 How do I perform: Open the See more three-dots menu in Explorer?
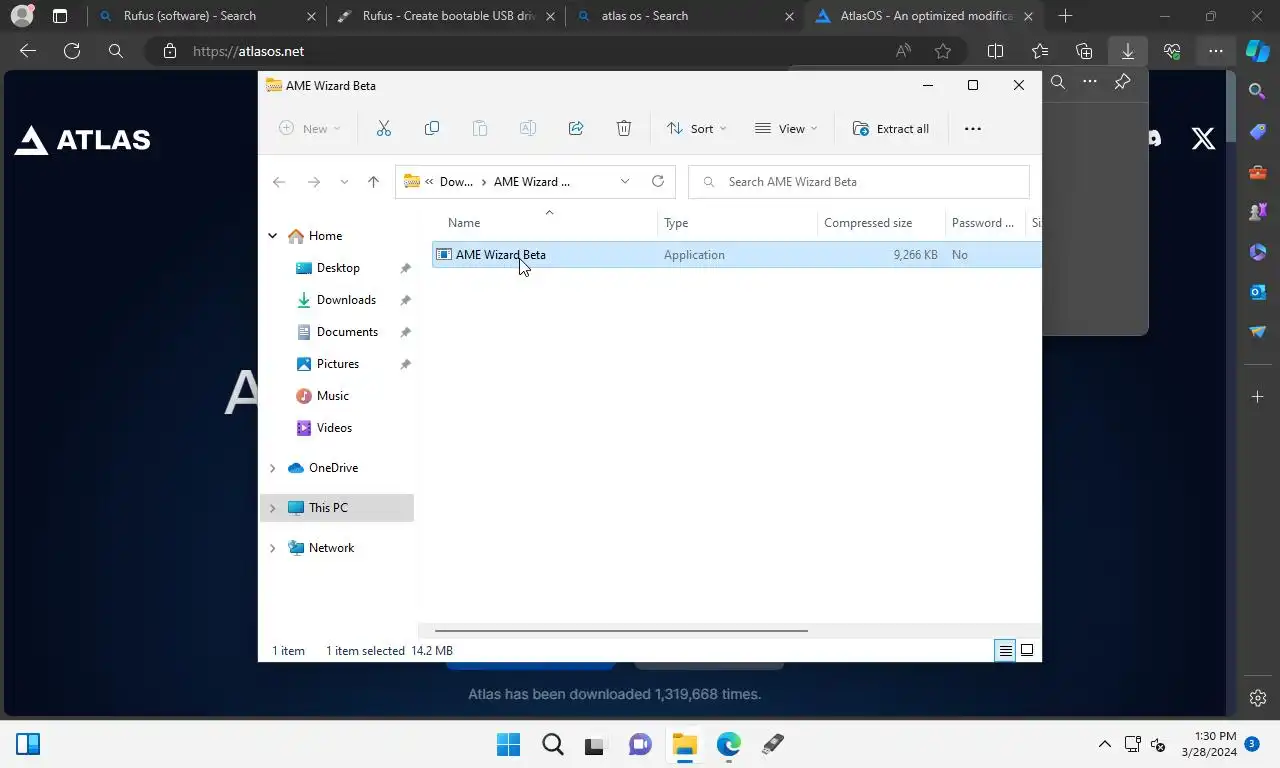click(972, 128)
